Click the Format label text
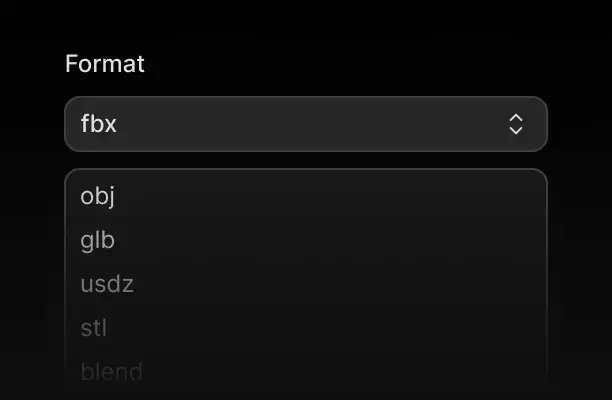 (105, 64)
